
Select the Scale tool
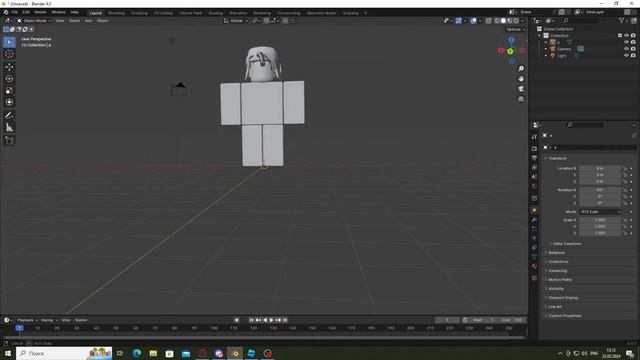point(9,91)
